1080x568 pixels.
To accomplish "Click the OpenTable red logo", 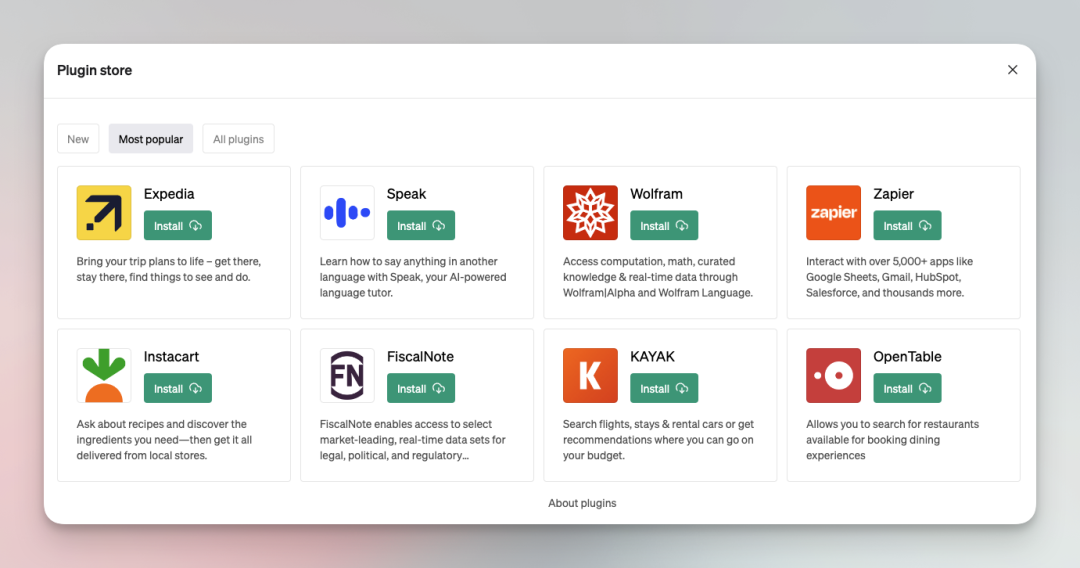I will [x=833, y=375].
